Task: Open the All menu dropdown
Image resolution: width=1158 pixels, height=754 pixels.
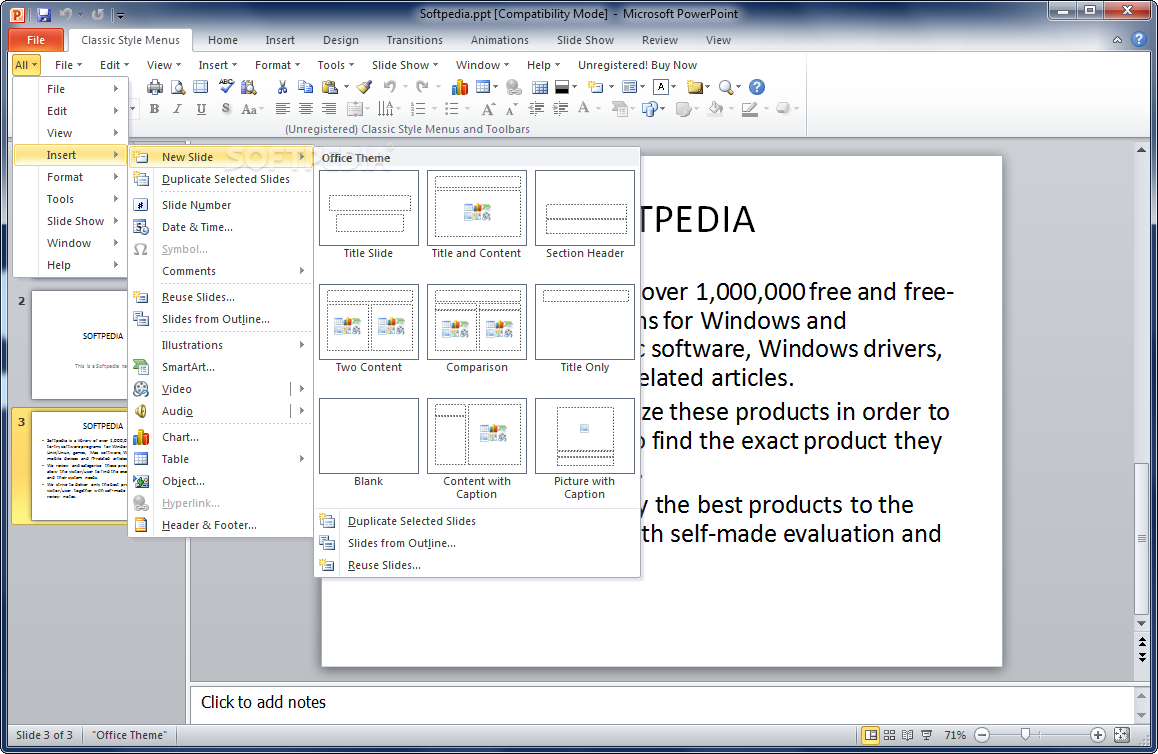Action: click(26, 65)
